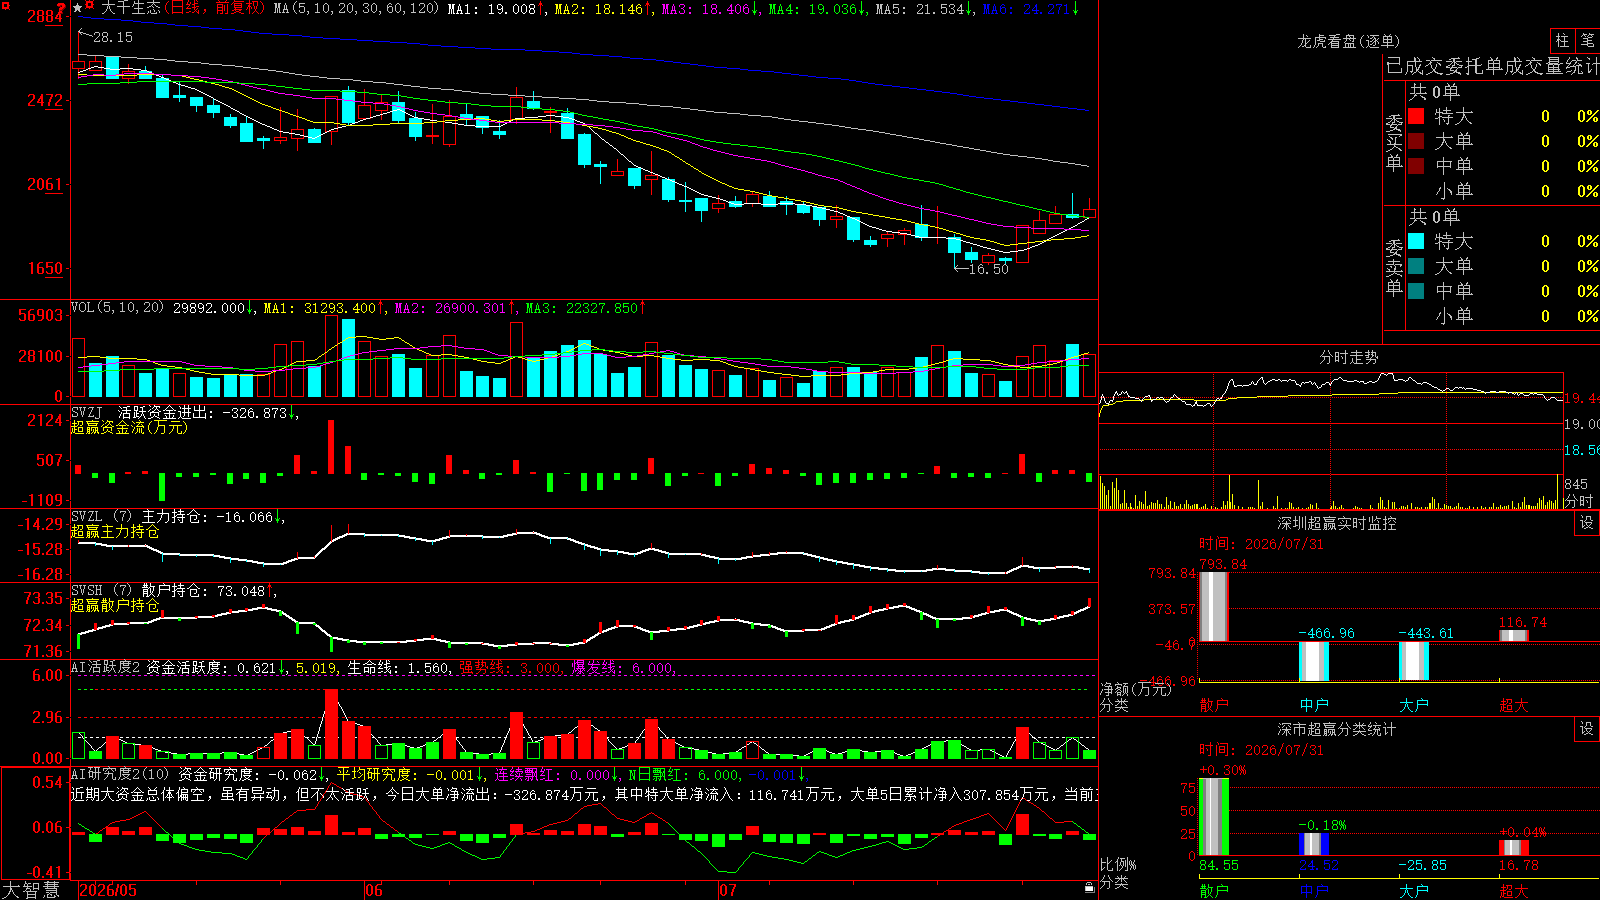Viewport: 1600px width, 900px height.
Task: Open 设 settings for 深圳超赢实时监控
Action: pos(1587,523)
